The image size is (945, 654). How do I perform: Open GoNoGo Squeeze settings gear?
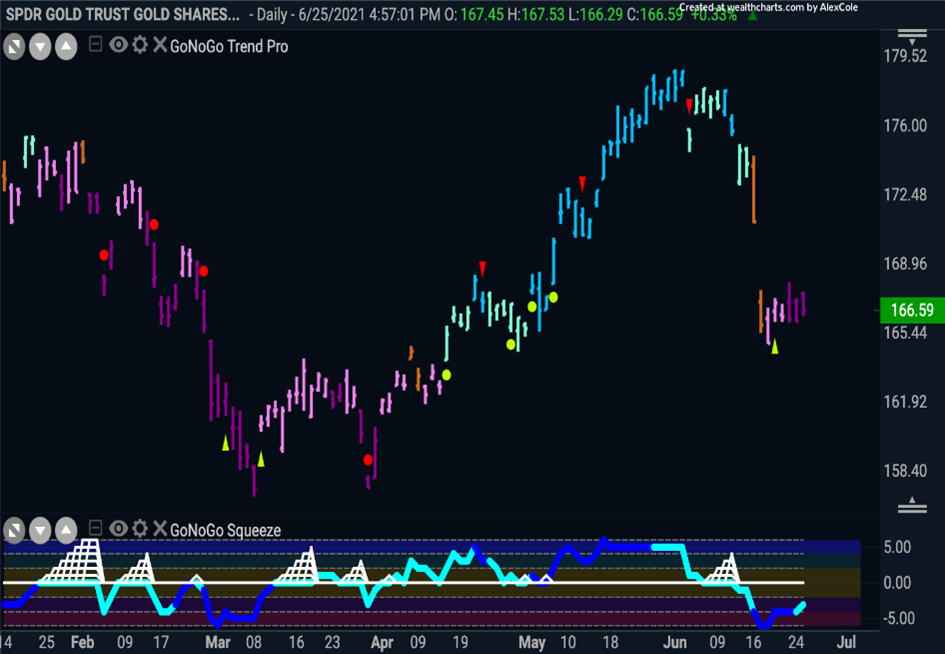pos(140,529)
